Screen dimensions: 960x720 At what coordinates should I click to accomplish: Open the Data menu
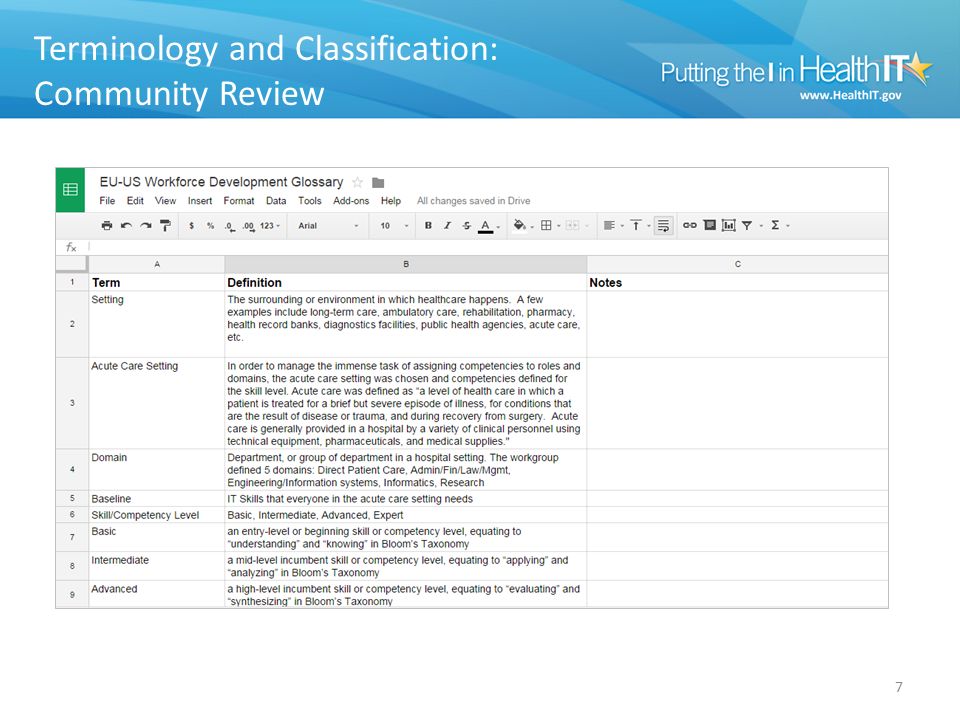coord(276,201)
